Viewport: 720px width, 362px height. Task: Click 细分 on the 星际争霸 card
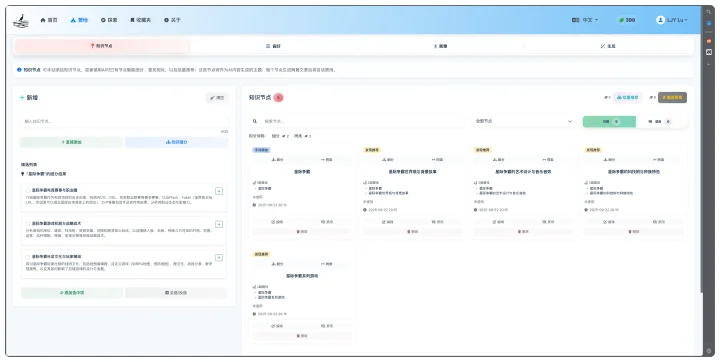[277, 160]
